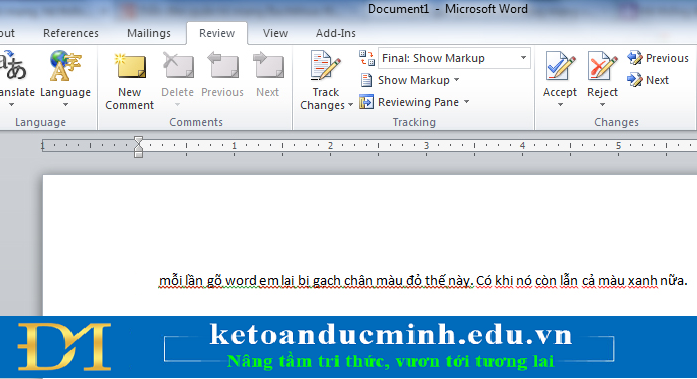Viewport: 697px width, 379px height.
Task: Click the Reviewing Pane icon
Action: tap(366, 102)
